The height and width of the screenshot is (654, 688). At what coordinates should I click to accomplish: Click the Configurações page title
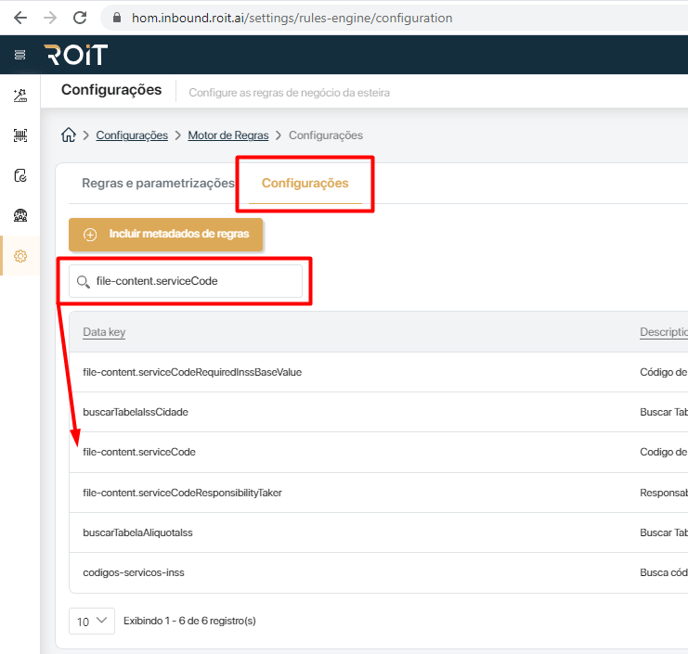pos(111,89)
